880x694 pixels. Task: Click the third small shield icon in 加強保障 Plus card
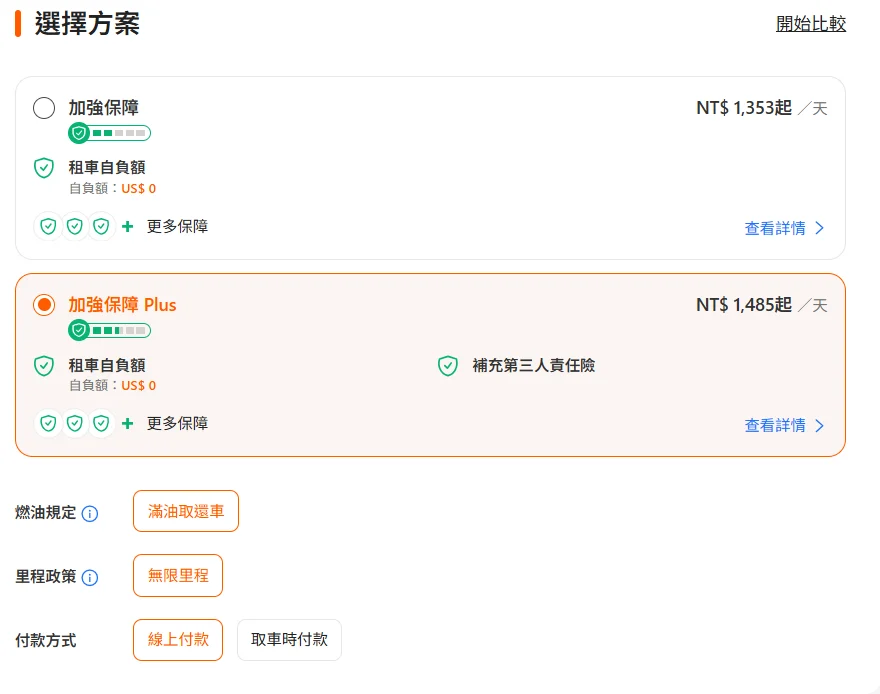(x=101, y=423)
